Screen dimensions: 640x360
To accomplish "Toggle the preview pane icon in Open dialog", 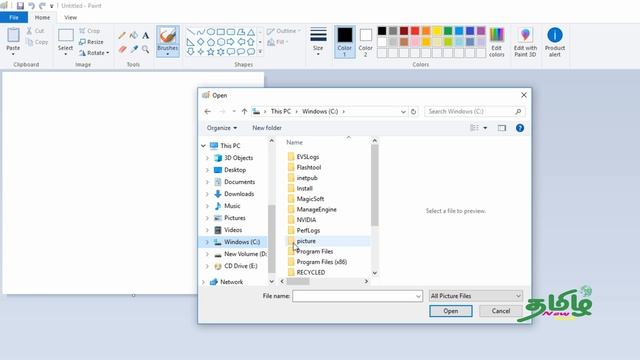I will tap(502, 128).
